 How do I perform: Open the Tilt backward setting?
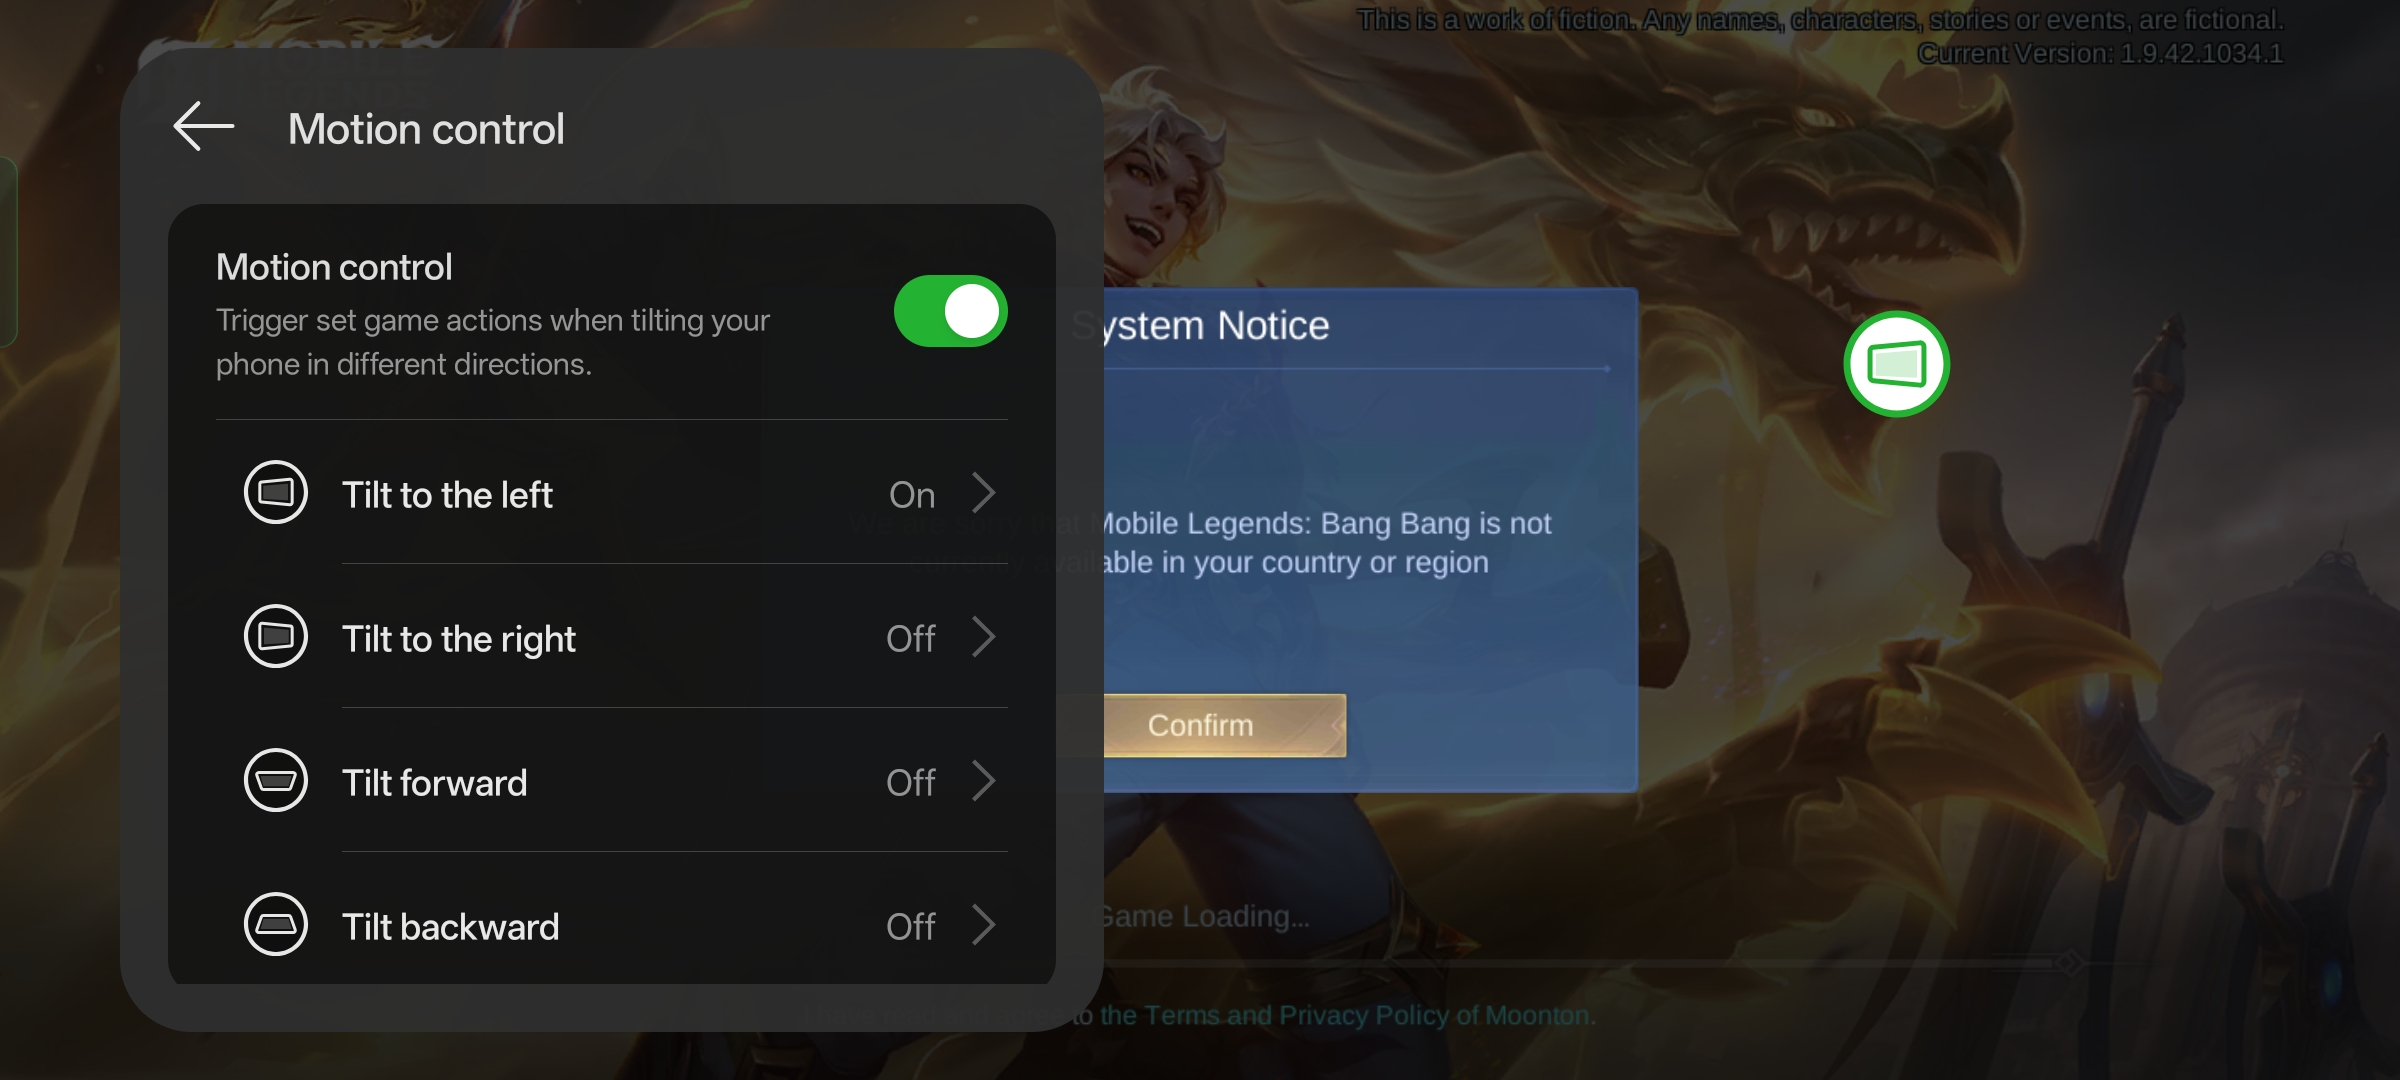pos(612,925)
